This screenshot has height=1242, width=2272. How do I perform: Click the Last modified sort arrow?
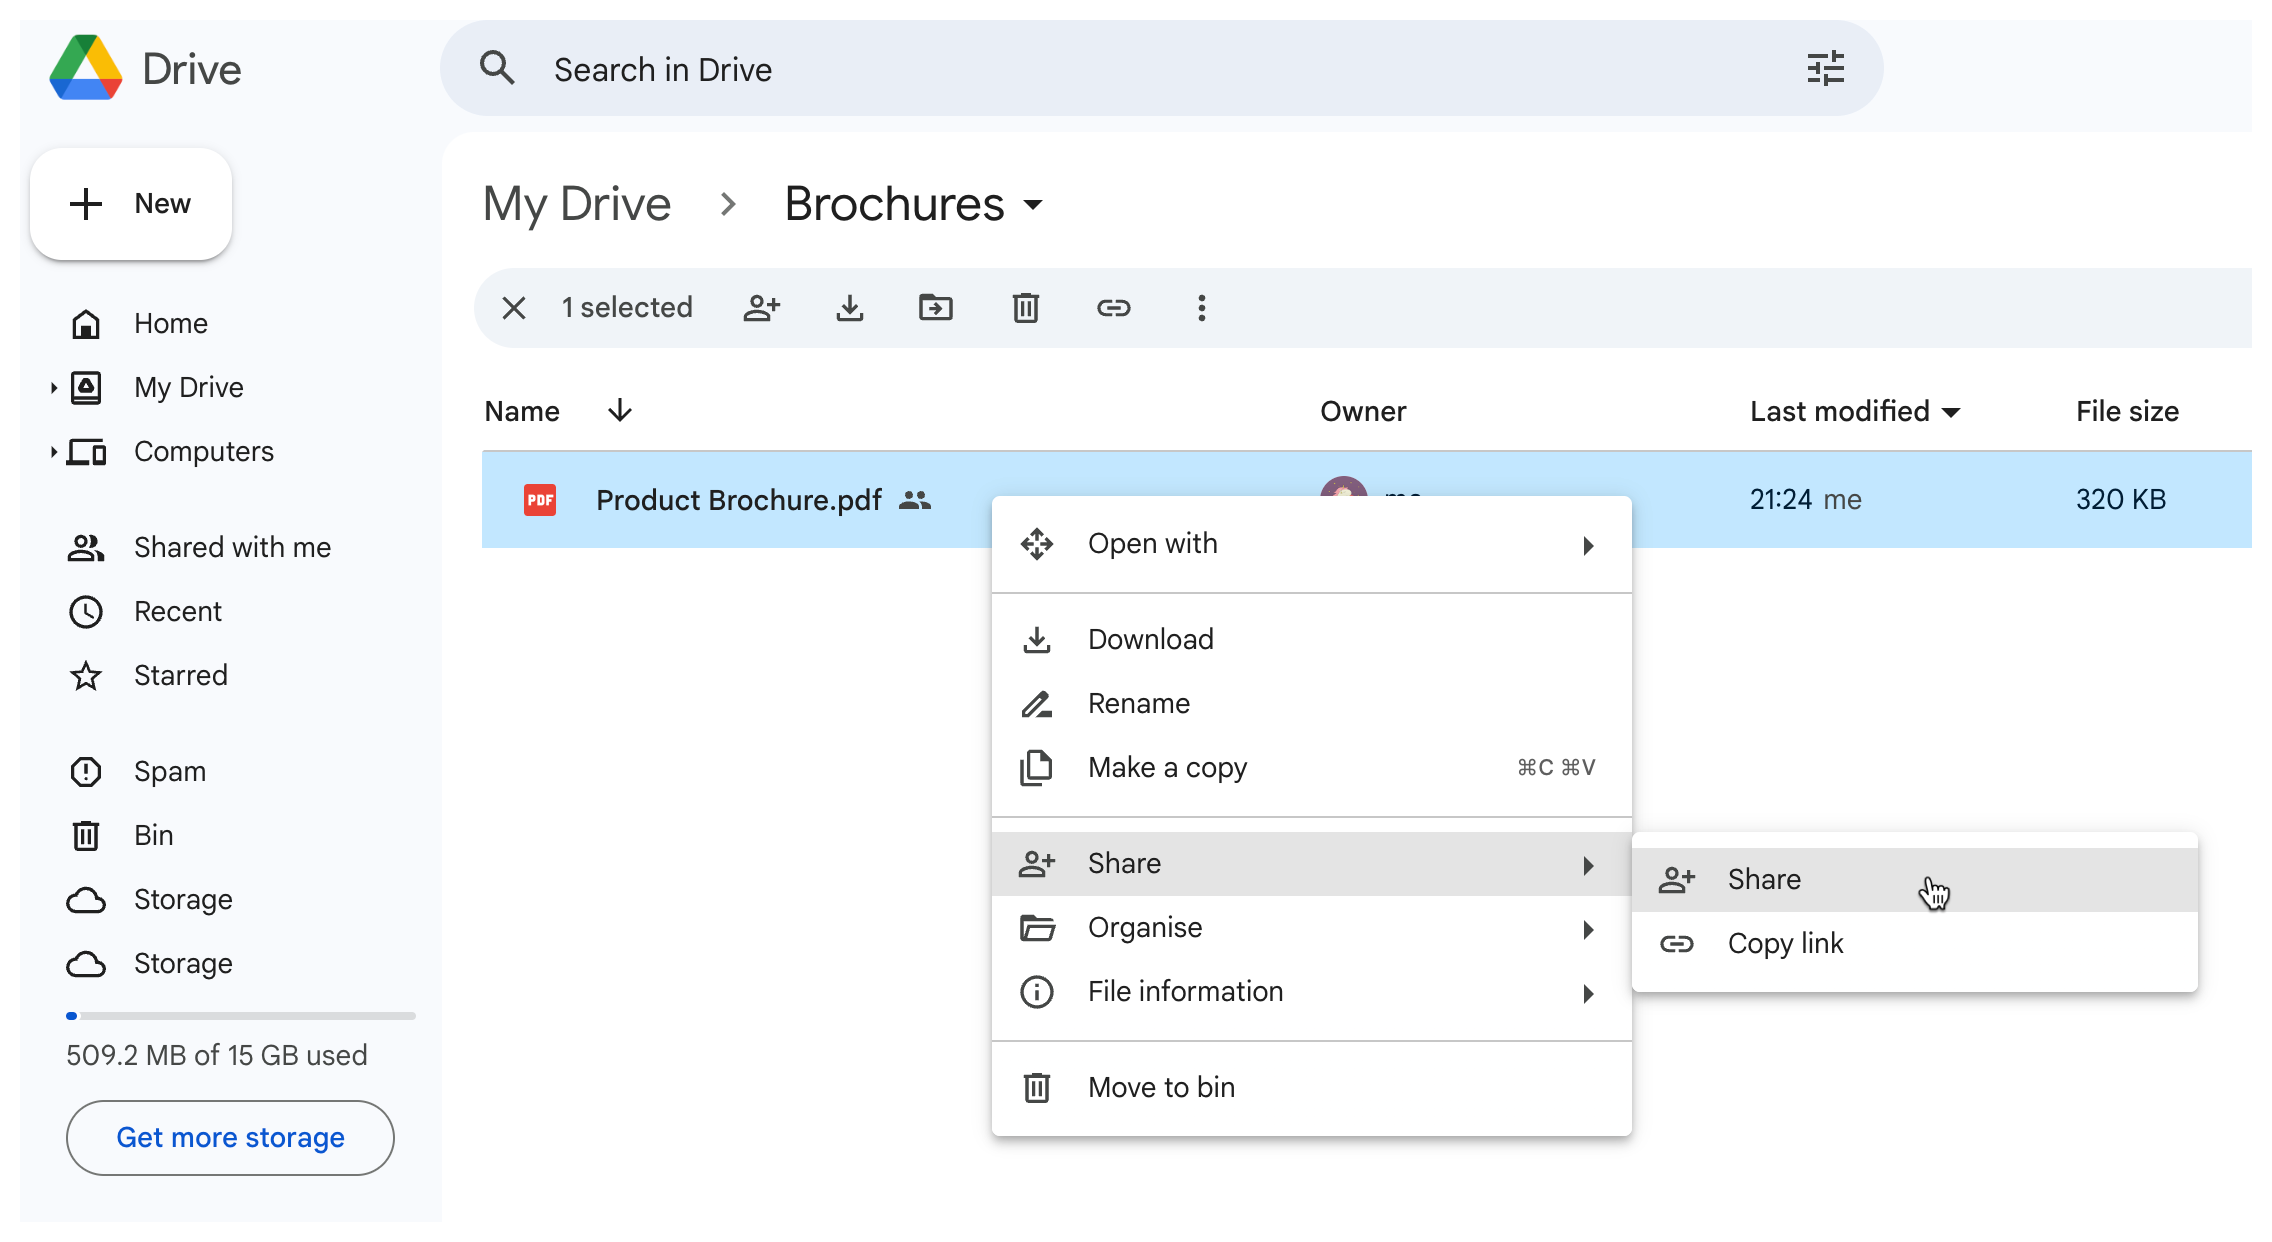pyautogui.click(x=1952, y=411)
